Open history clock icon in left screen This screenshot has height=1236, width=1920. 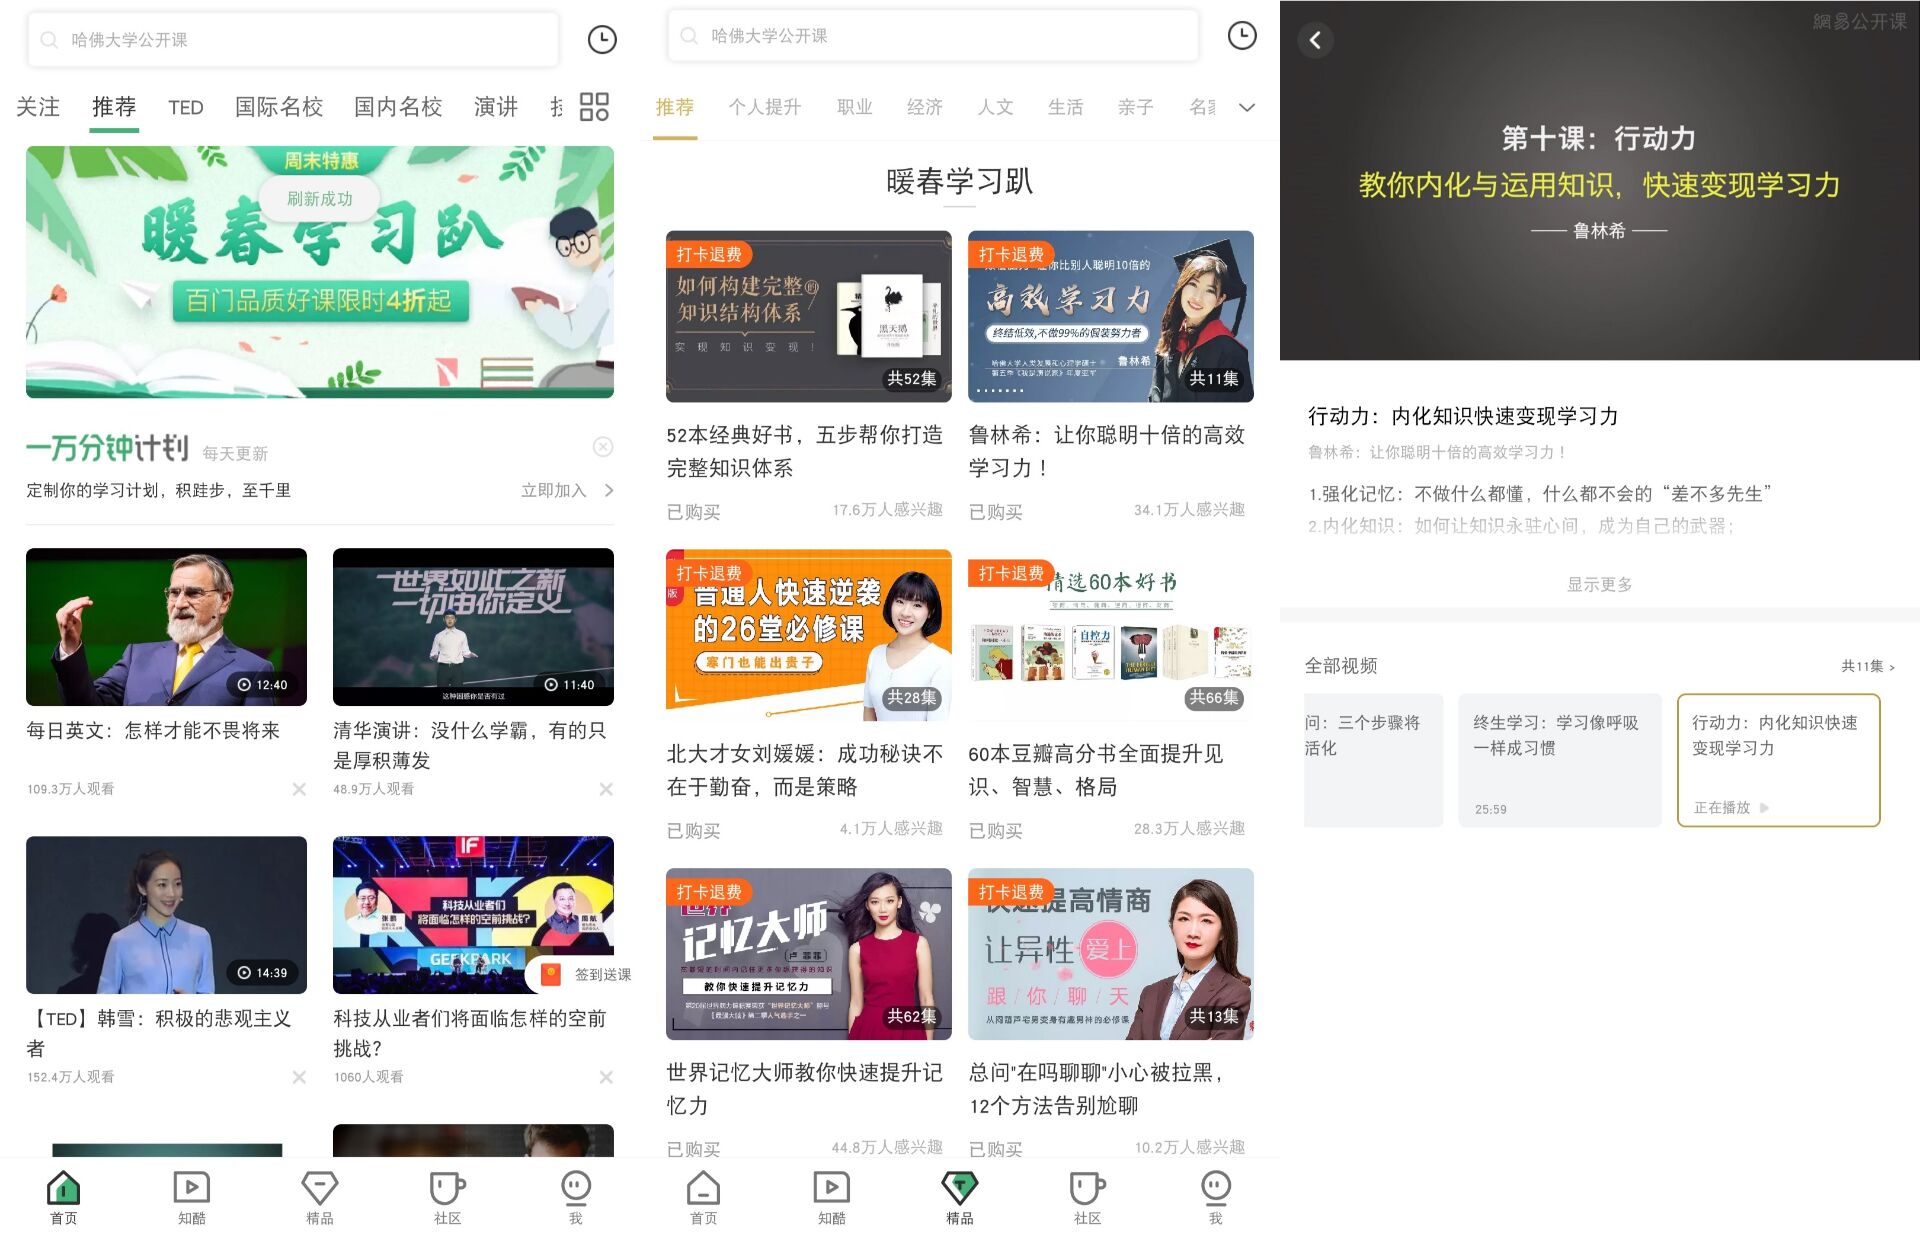tap(602, 40)
